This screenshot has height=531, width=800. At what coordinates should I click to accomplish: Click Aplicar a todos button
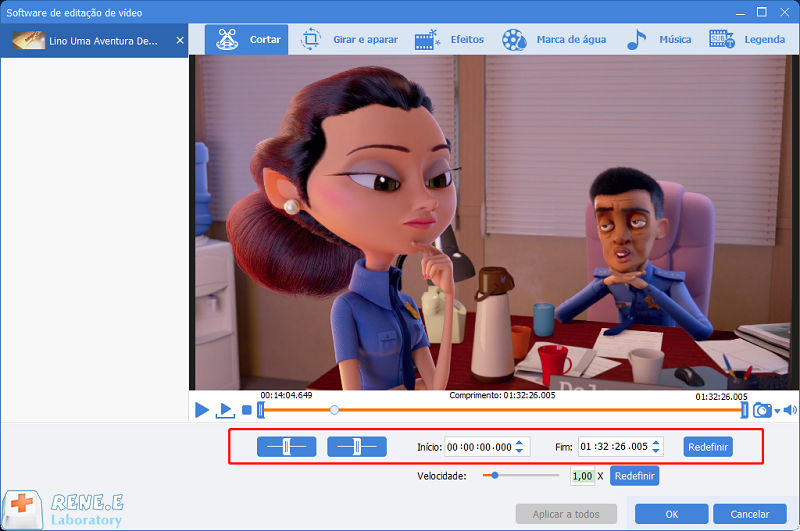click(x=566, y=514)
